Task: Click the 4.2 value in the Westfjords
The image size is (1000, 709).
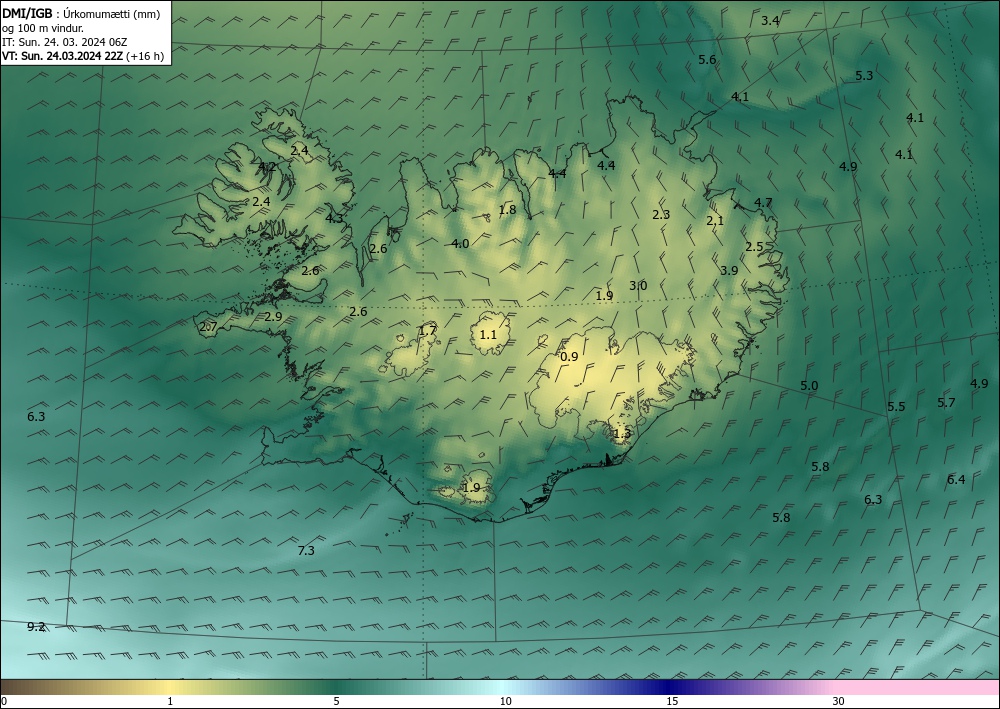Action: 267,166
